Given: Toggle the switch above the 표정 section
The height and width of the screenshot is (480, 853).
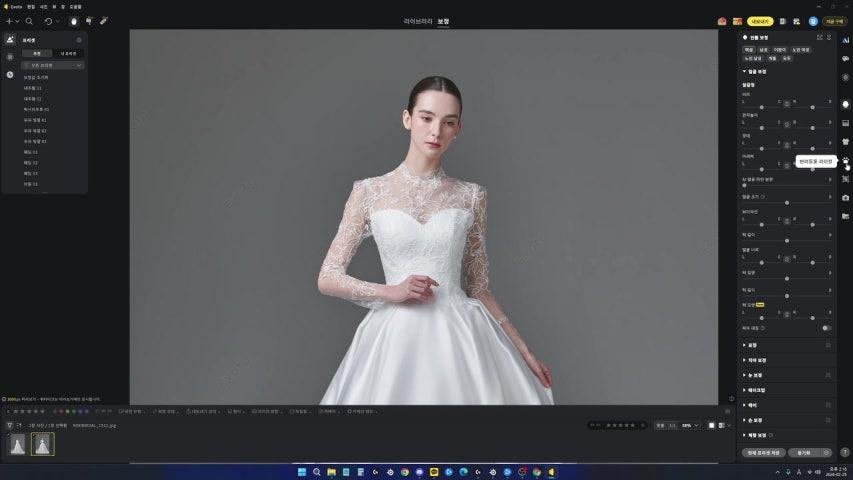Looking at the screenshot, I should (x=826, y=328).
